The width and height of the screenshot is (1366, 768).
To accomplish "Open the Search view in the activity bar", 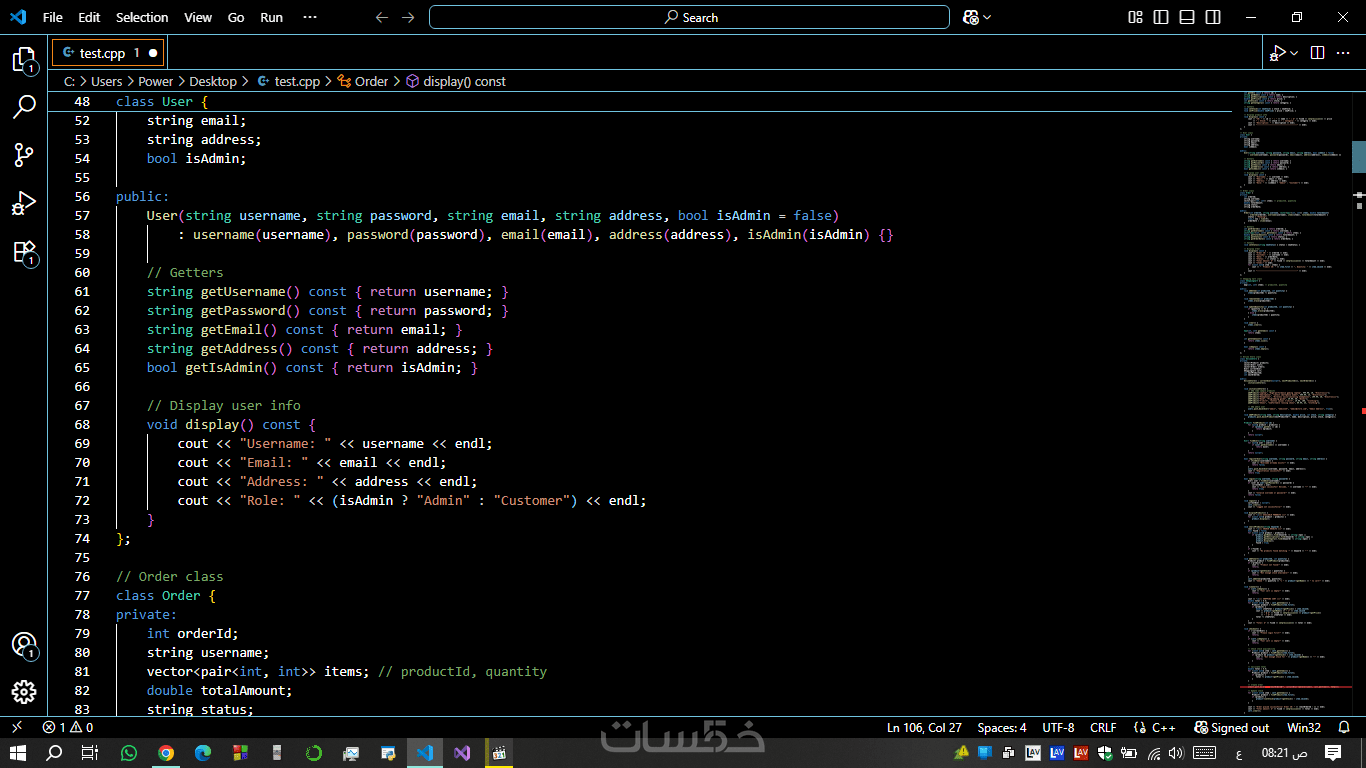I will 24,107.
